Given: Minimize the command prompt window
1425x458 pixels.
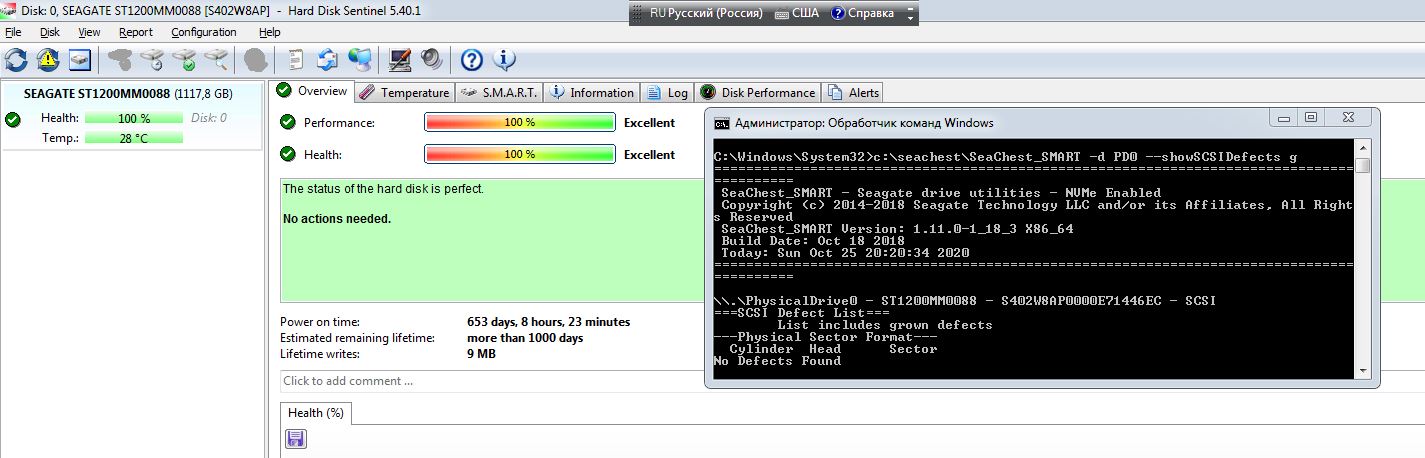Looking at the screenshot, I should click(x=1284, y=117).
